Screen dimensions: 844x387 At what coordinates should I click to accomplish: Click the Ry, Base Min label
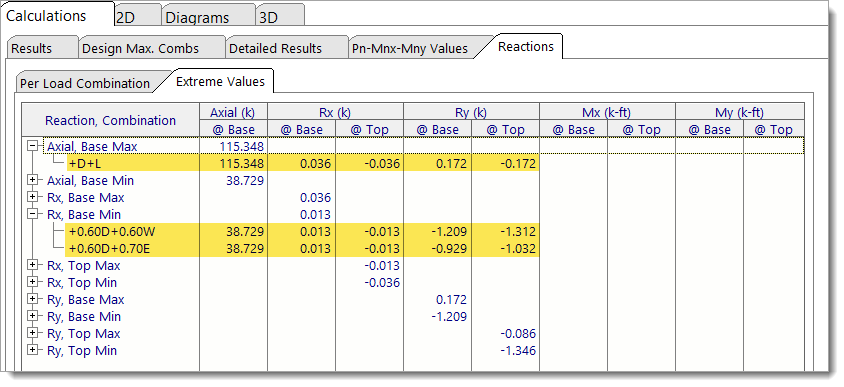click(x=84, y=316)
